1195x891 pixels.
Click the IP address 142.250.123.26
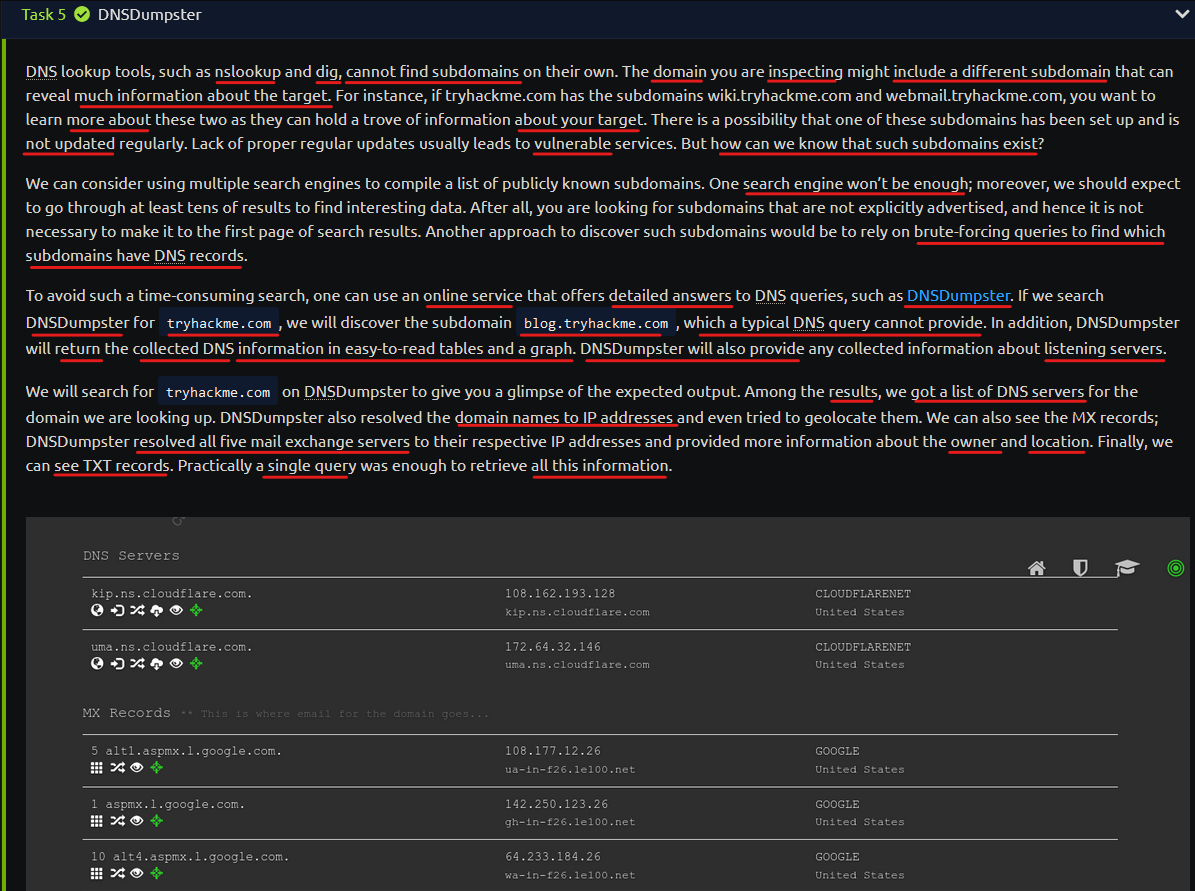coord(556,805)
